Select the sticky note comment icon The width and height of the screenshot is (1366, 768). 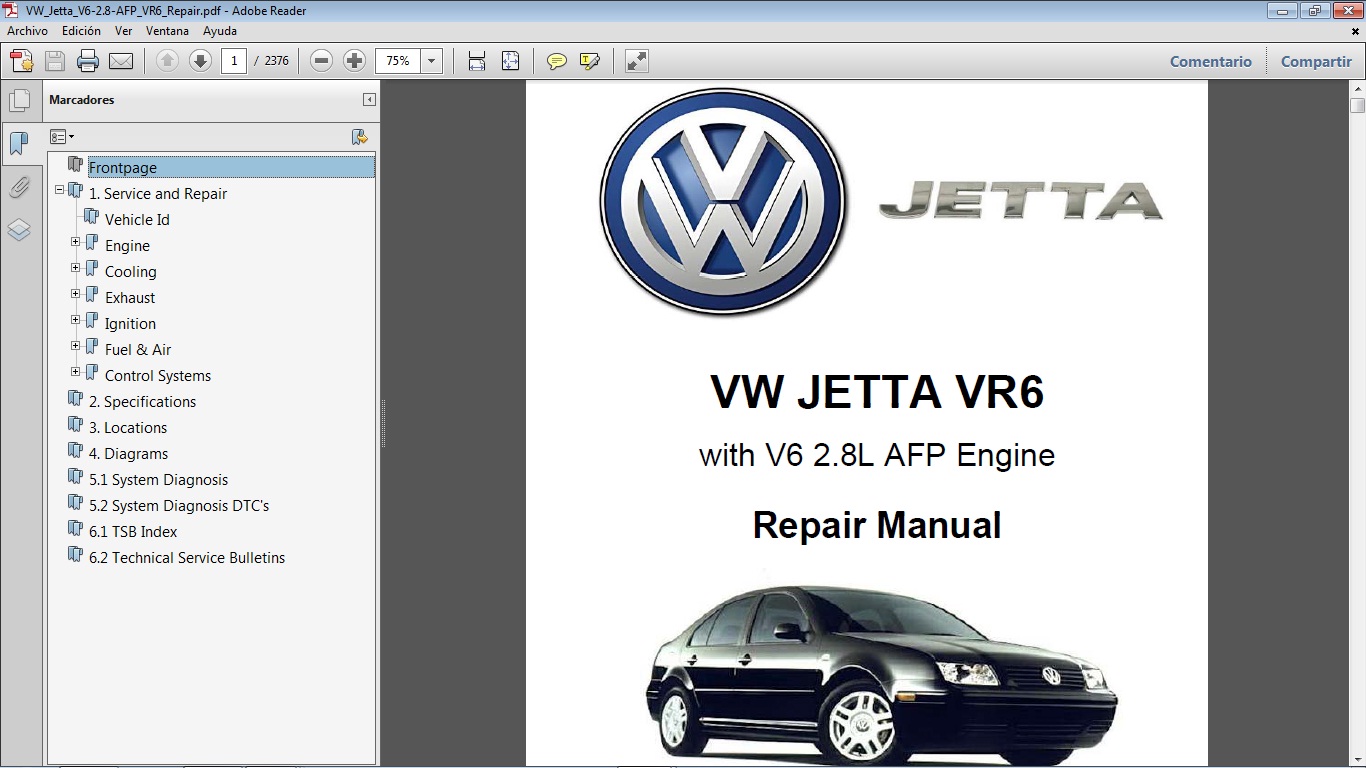pos(555,60)
